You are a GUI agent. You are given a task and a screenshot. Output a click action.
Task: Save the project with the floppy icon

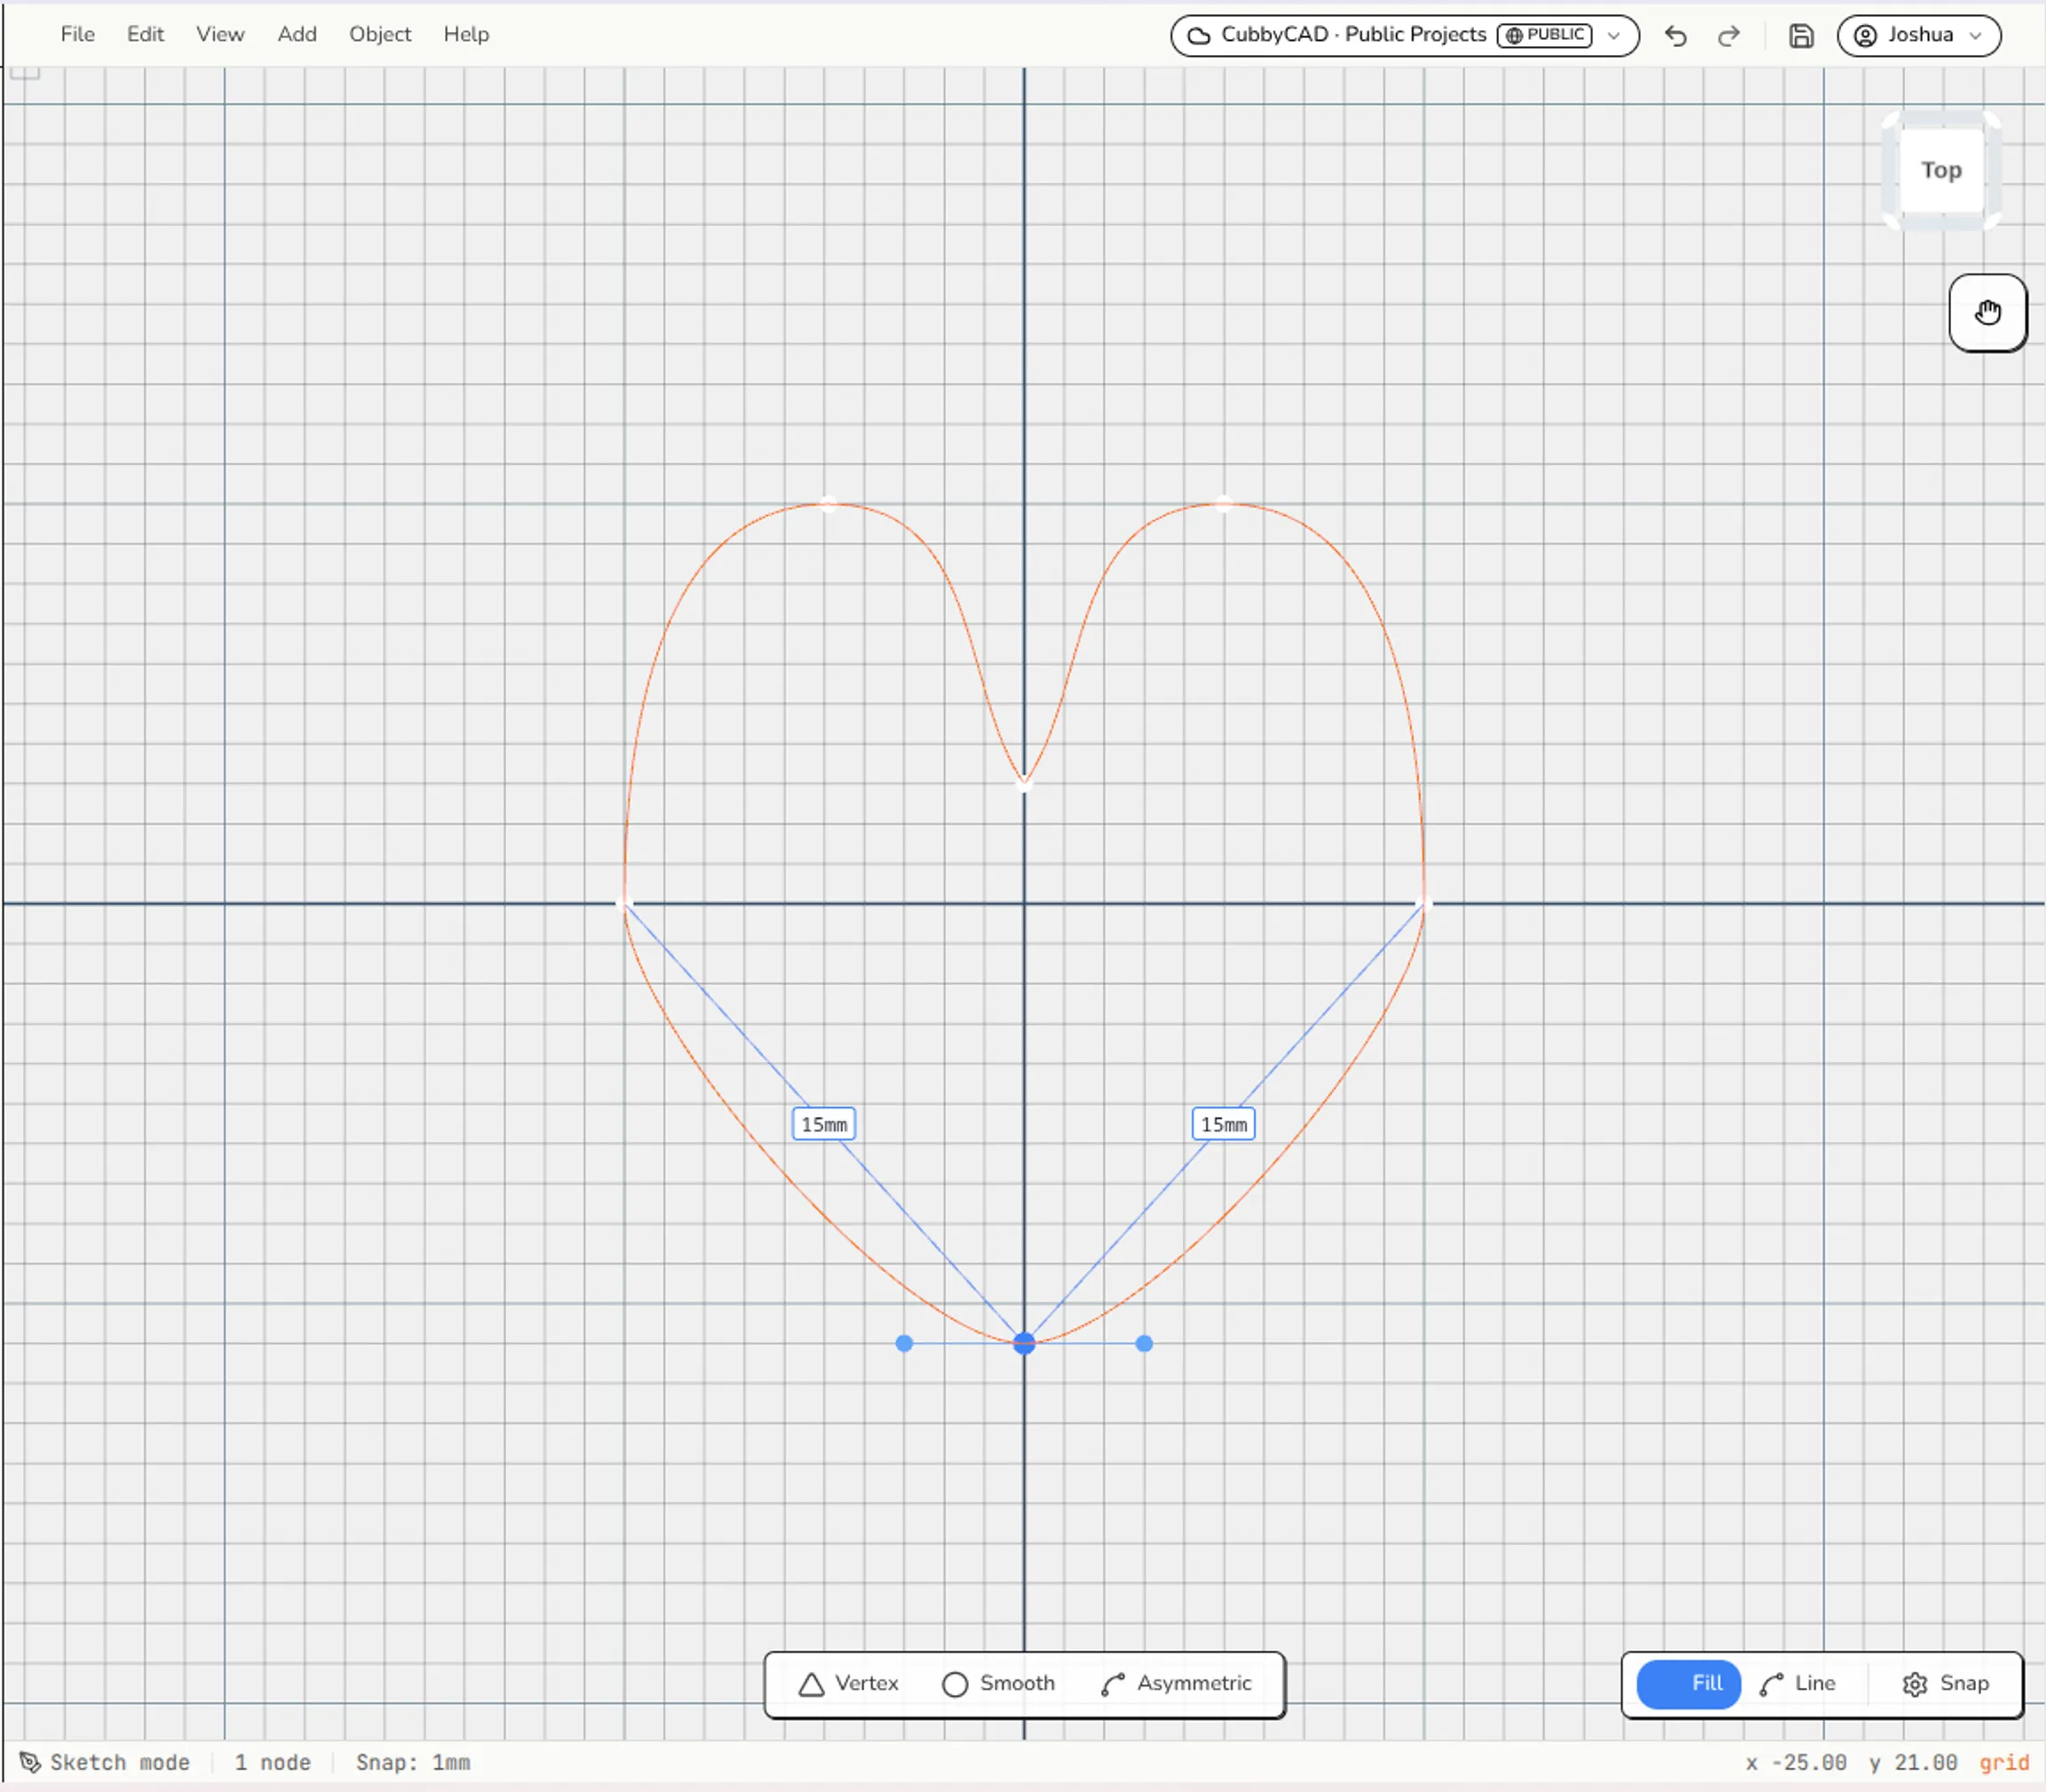tap(1801, 36)
